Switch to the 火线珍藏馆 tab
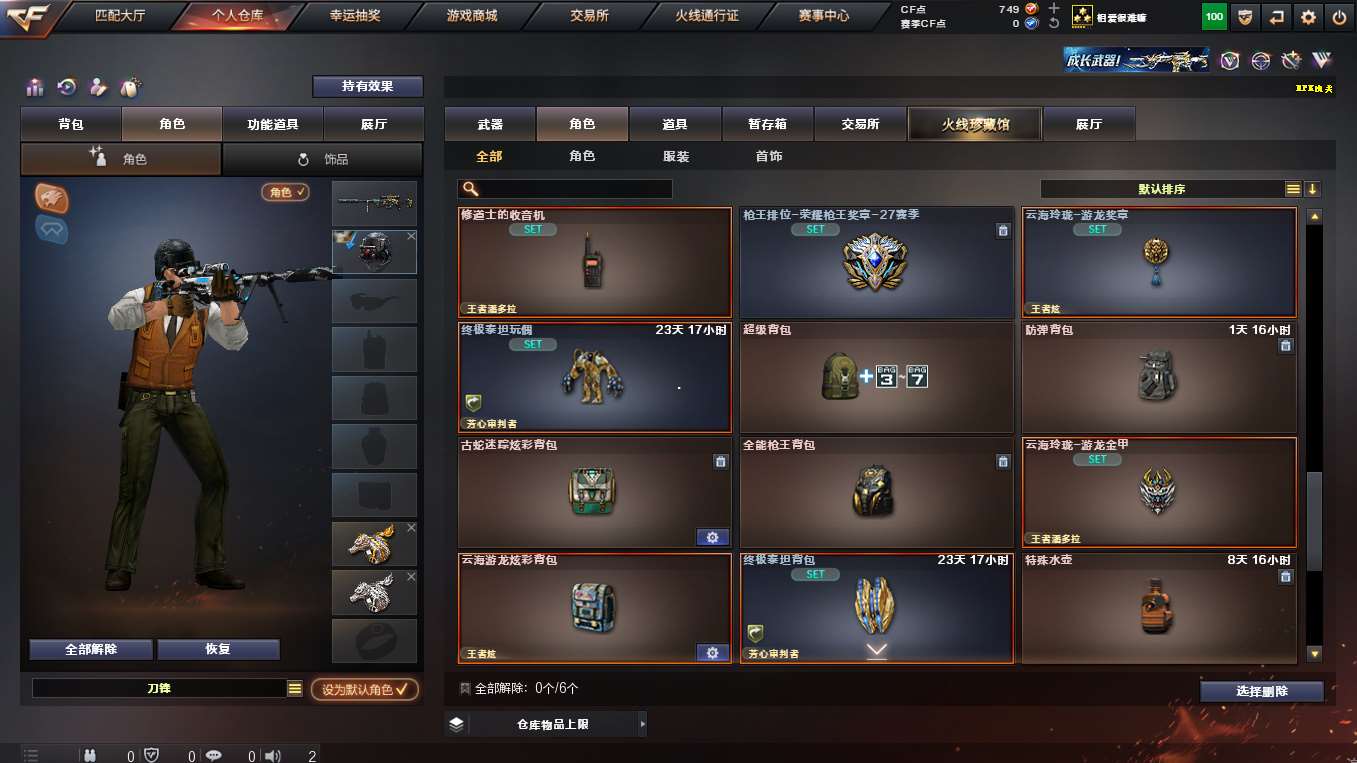 pos(975,124)
